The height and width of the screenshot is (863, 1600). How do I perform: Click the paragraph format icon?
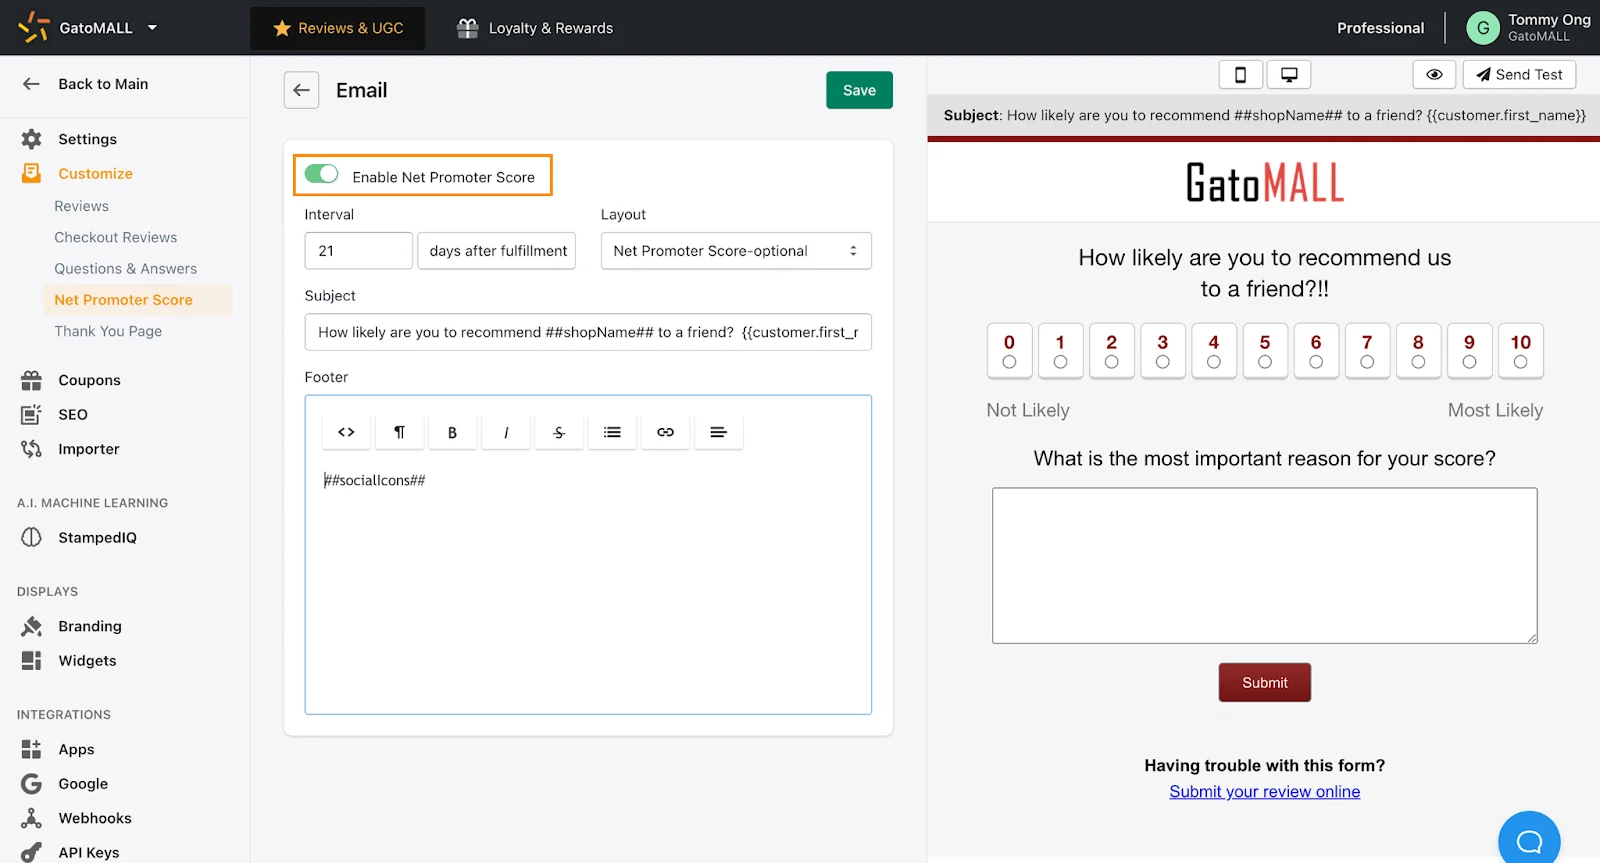point(399,432)
